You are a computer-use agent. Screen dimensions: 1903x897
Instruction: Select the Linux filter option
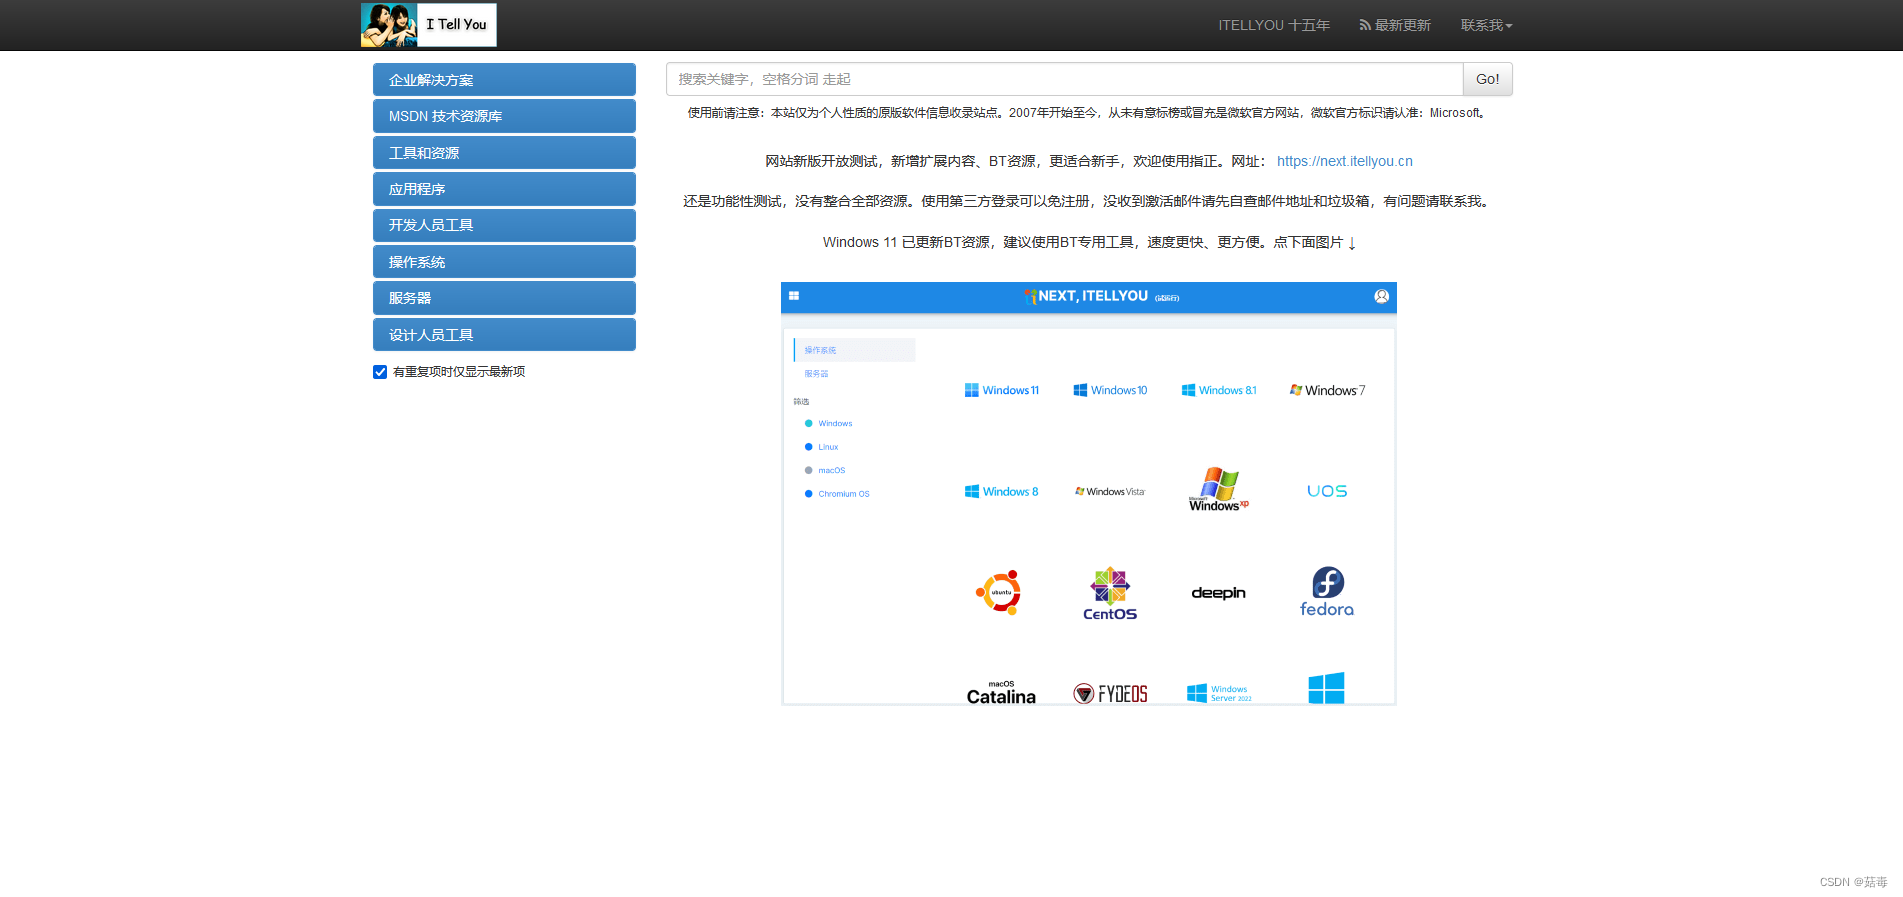pyautogui.click(x=822, y=447)
